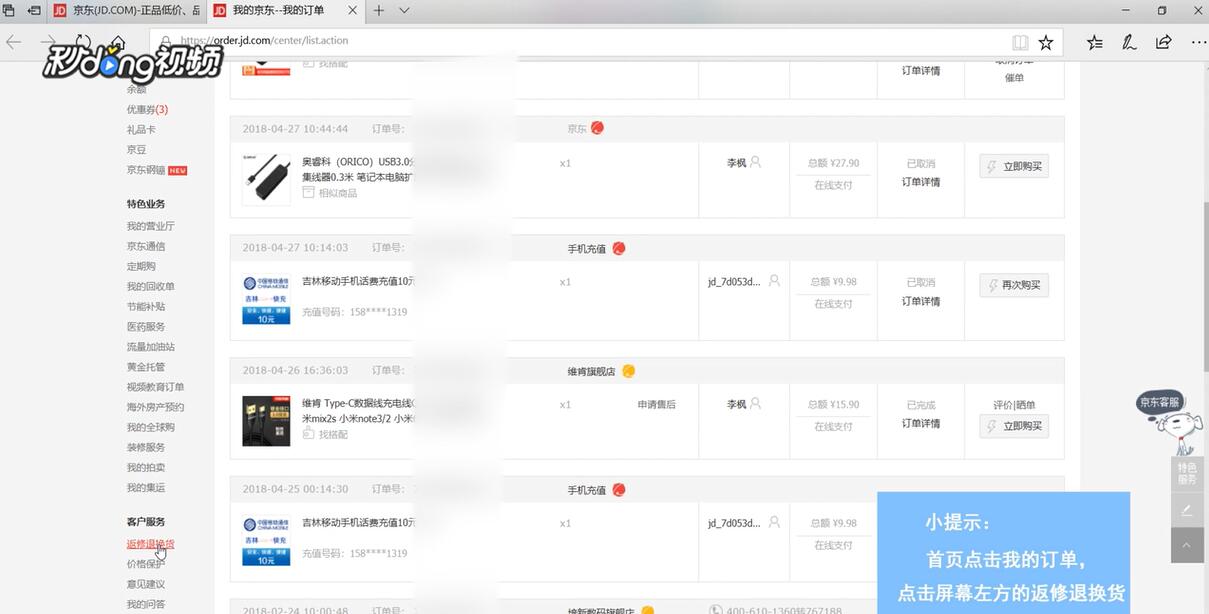This screenshot has height=614, width=1209.
Task: Open 礼品卡 sidebar link
Action: click(x=141, y=129)
